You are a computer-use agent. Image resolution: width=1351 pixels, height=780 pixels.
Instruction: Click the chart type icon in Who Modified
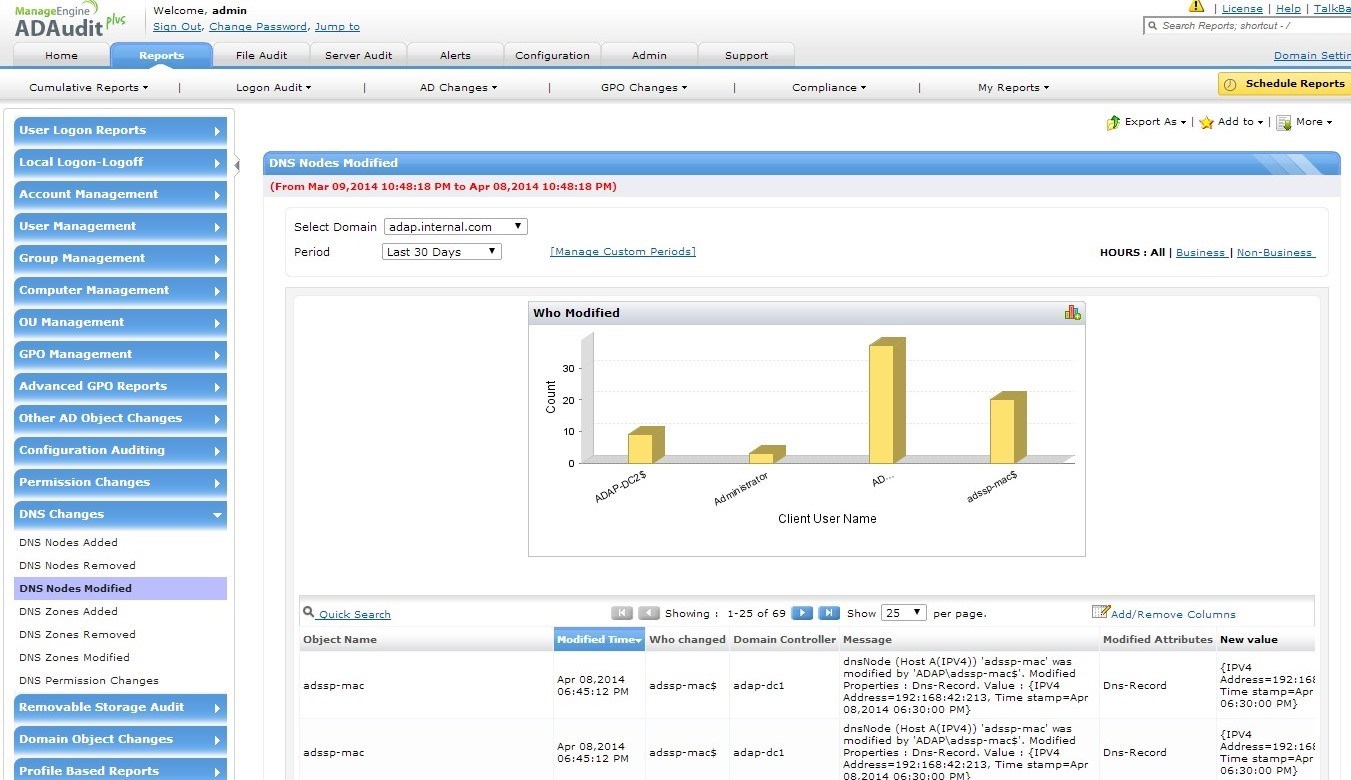point(1072,313)
